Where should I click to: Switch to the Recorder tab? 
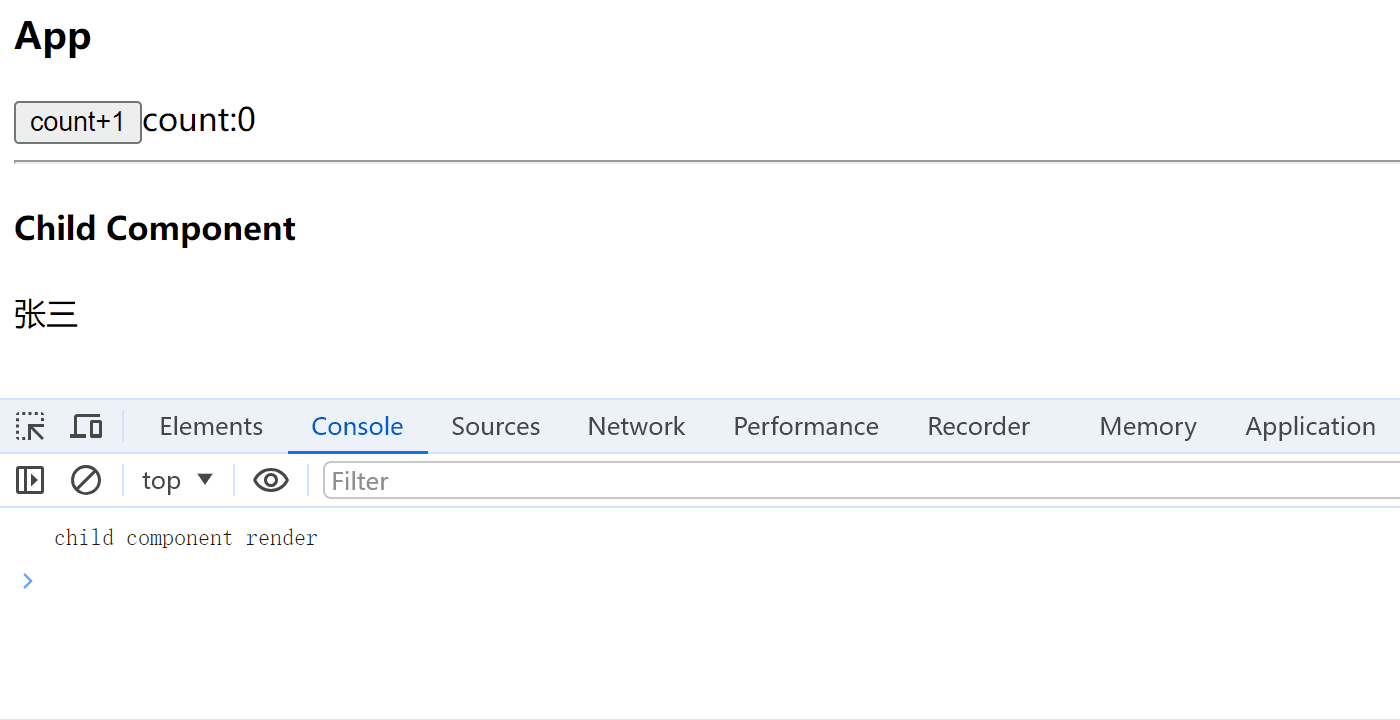click(978, 427)
